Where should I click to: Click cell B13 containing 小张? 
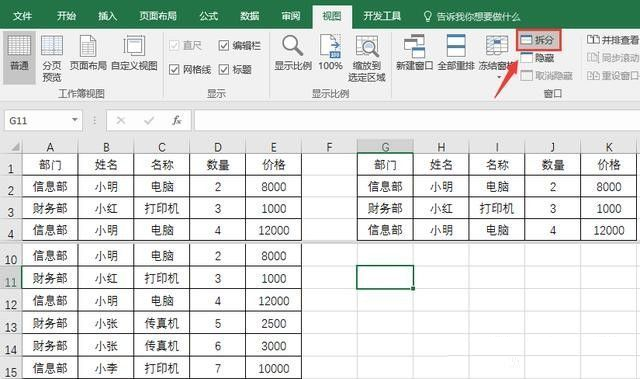(106, 324)
